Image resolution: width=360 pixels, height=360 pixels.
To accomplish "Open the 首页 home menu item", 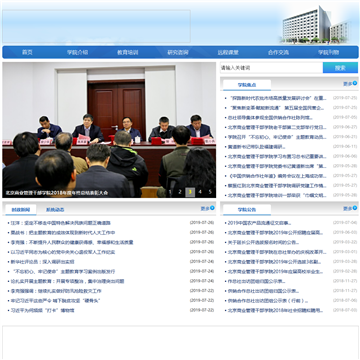I will coord(27,52).
